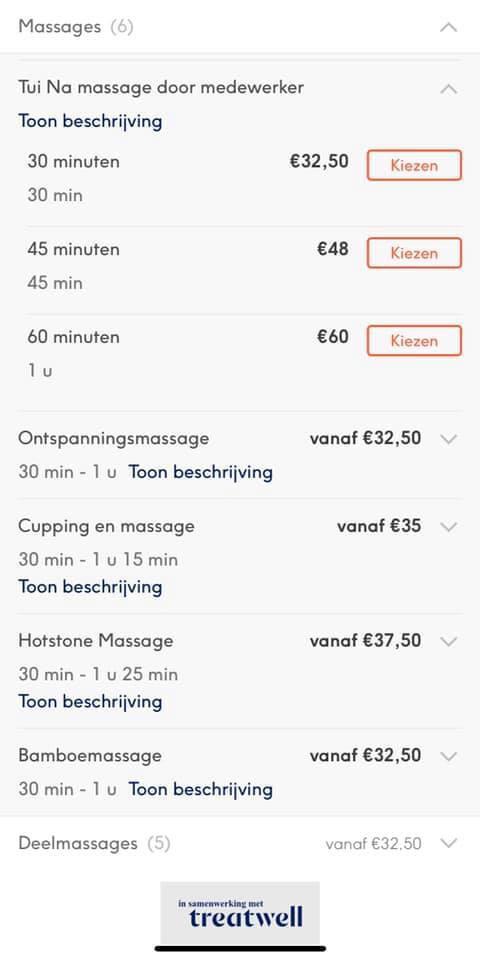480x960 pixels.
Task: Show description for Ontspanningsmassage
Action: [x=200, y=473]
